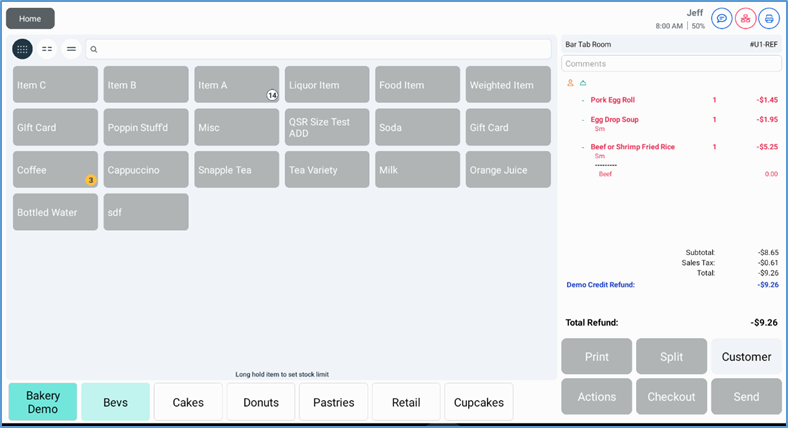This screenshot has height=428, width=788.
Task: Select the Bakery Demo menu tab
Action: tap(43, 402)
